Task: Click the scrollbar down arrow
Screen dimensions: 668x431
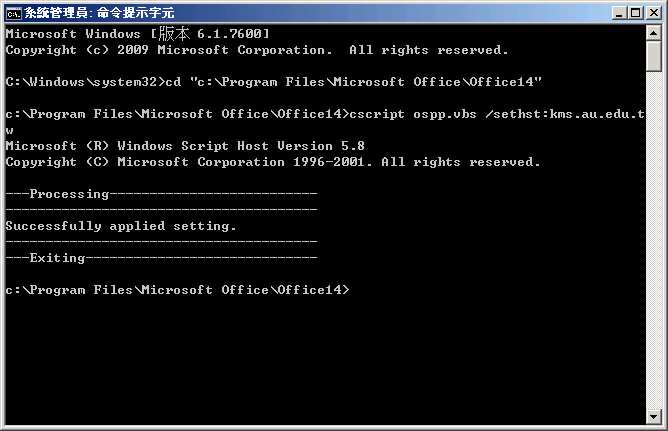Action: 654,417
